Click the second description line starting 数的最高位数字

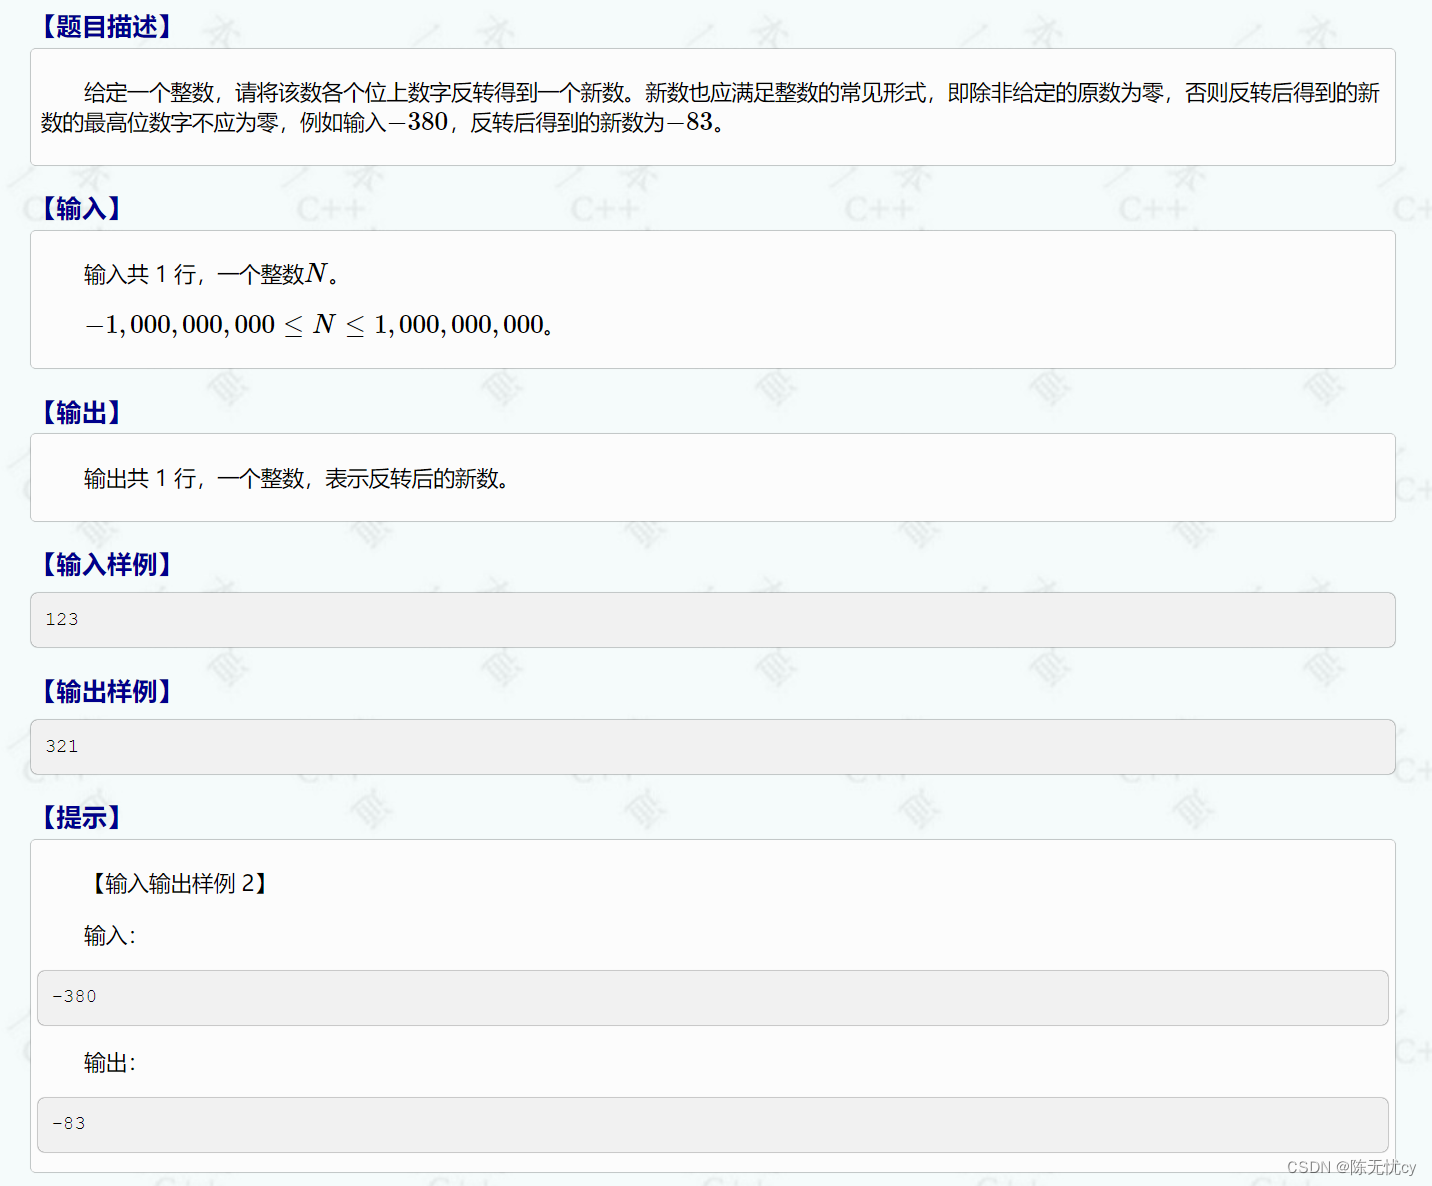click(x=382, y=123)
